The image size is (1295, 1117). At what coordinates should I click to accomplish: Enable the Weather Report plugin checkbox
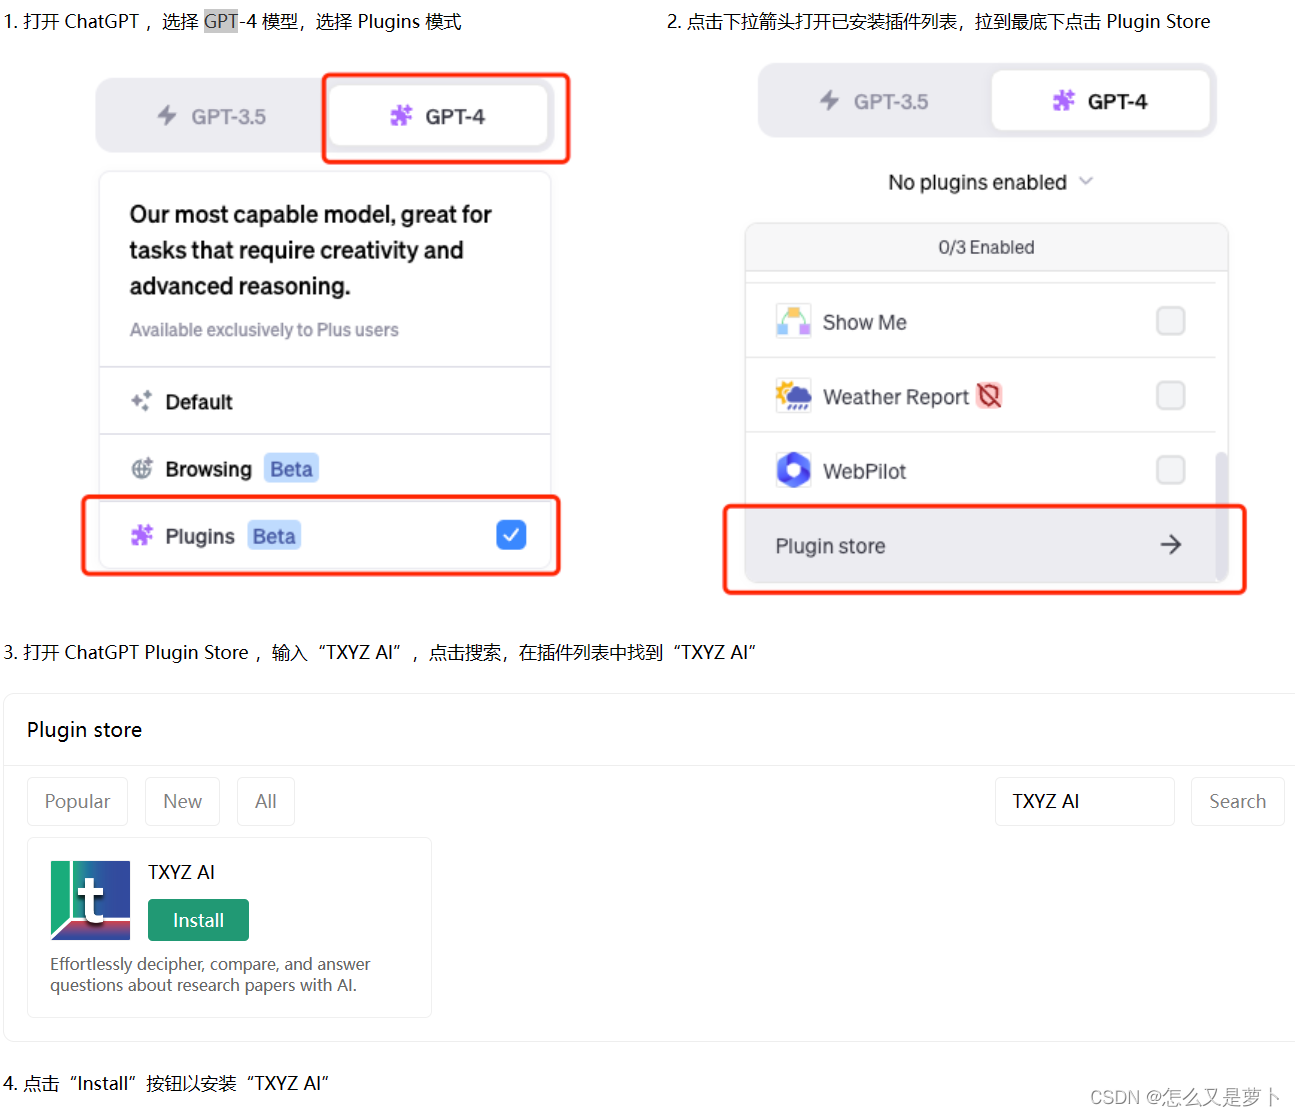point(1170,396)
